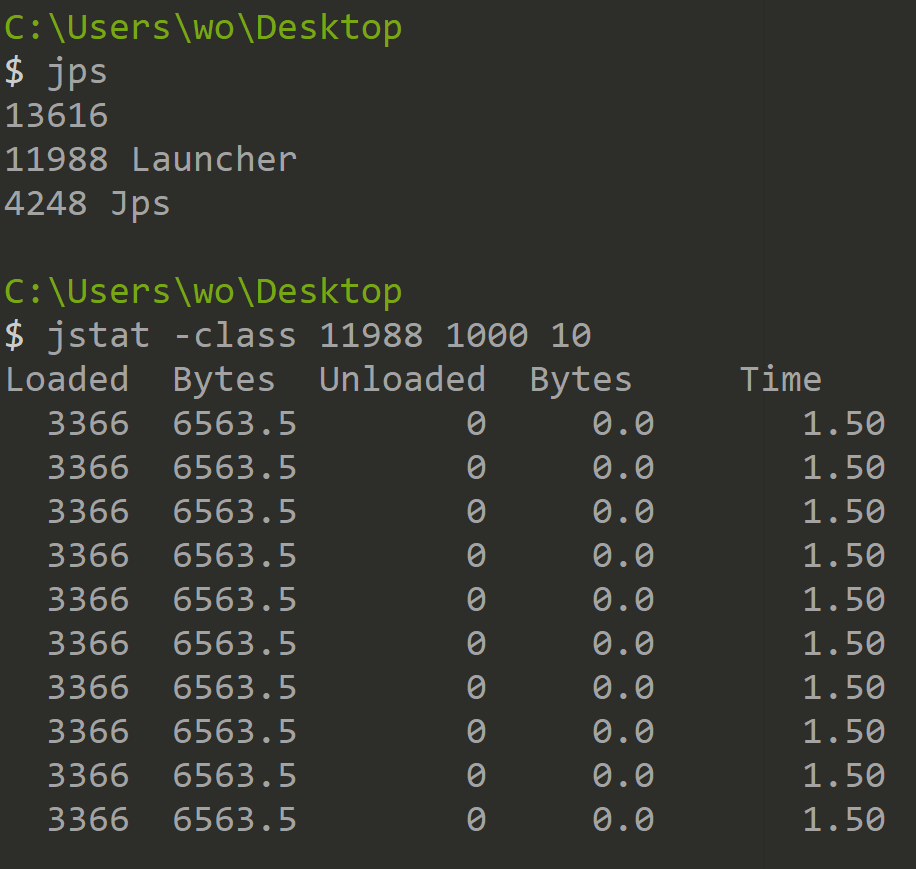
Task: Click the Bytes header next to Loaded
Action: [224, 380]
